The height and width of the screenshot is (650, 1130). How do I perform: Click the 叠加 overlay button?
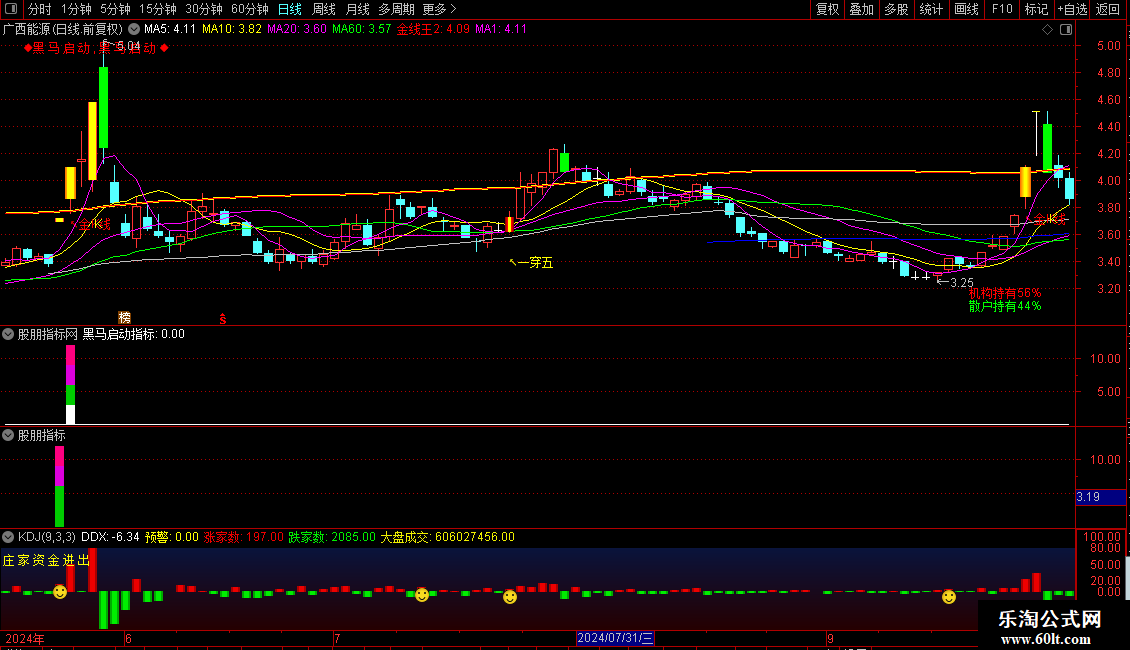coord(862,9)
